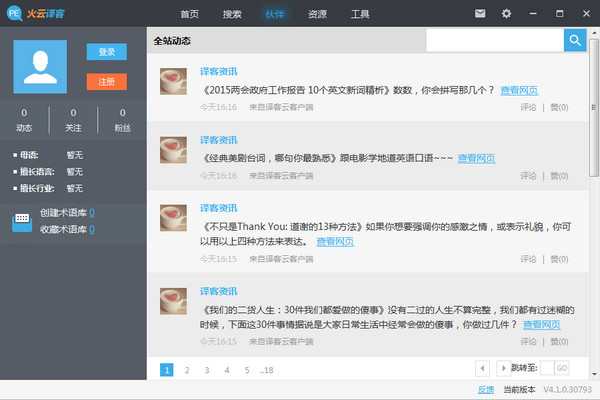Click the 擅长行业 暂无 row
Screen dimensions: 600x400
click(48, 188)
